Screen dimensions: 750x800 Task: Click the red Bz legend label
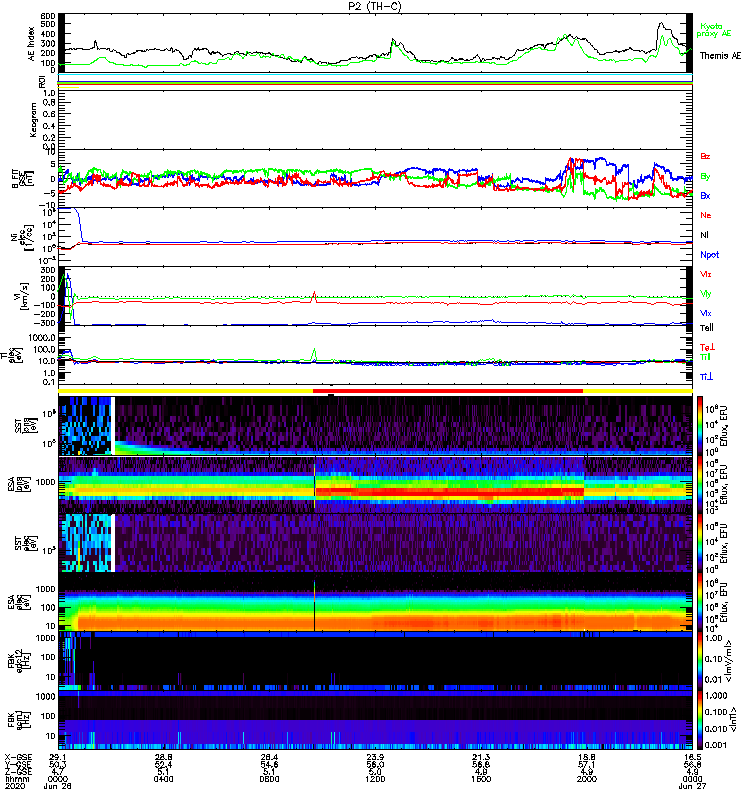[x=705, y=156]
